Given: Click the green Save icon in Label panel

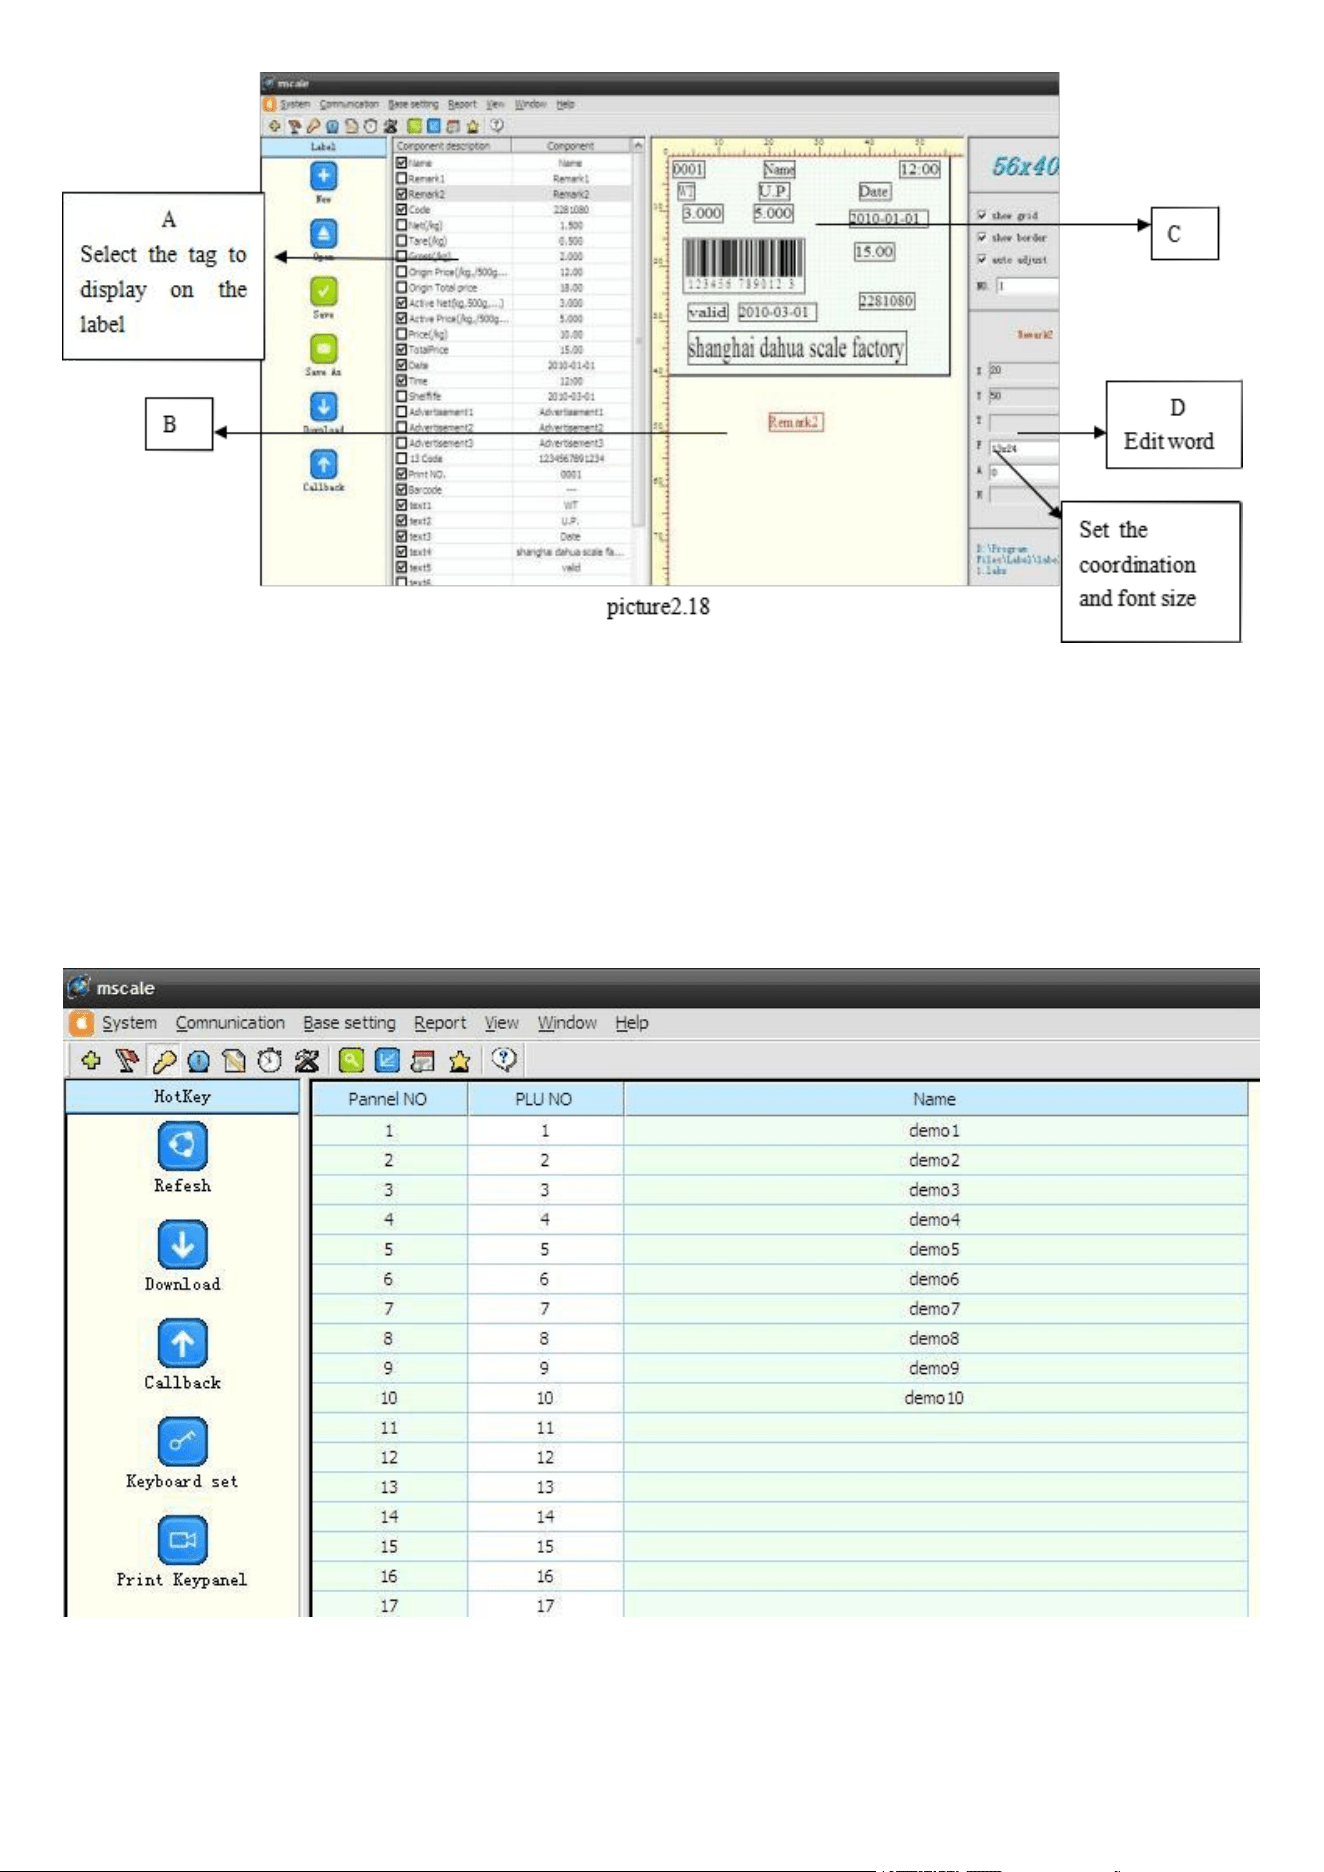Looking at the screenshot, I should (x=323, y=291).
